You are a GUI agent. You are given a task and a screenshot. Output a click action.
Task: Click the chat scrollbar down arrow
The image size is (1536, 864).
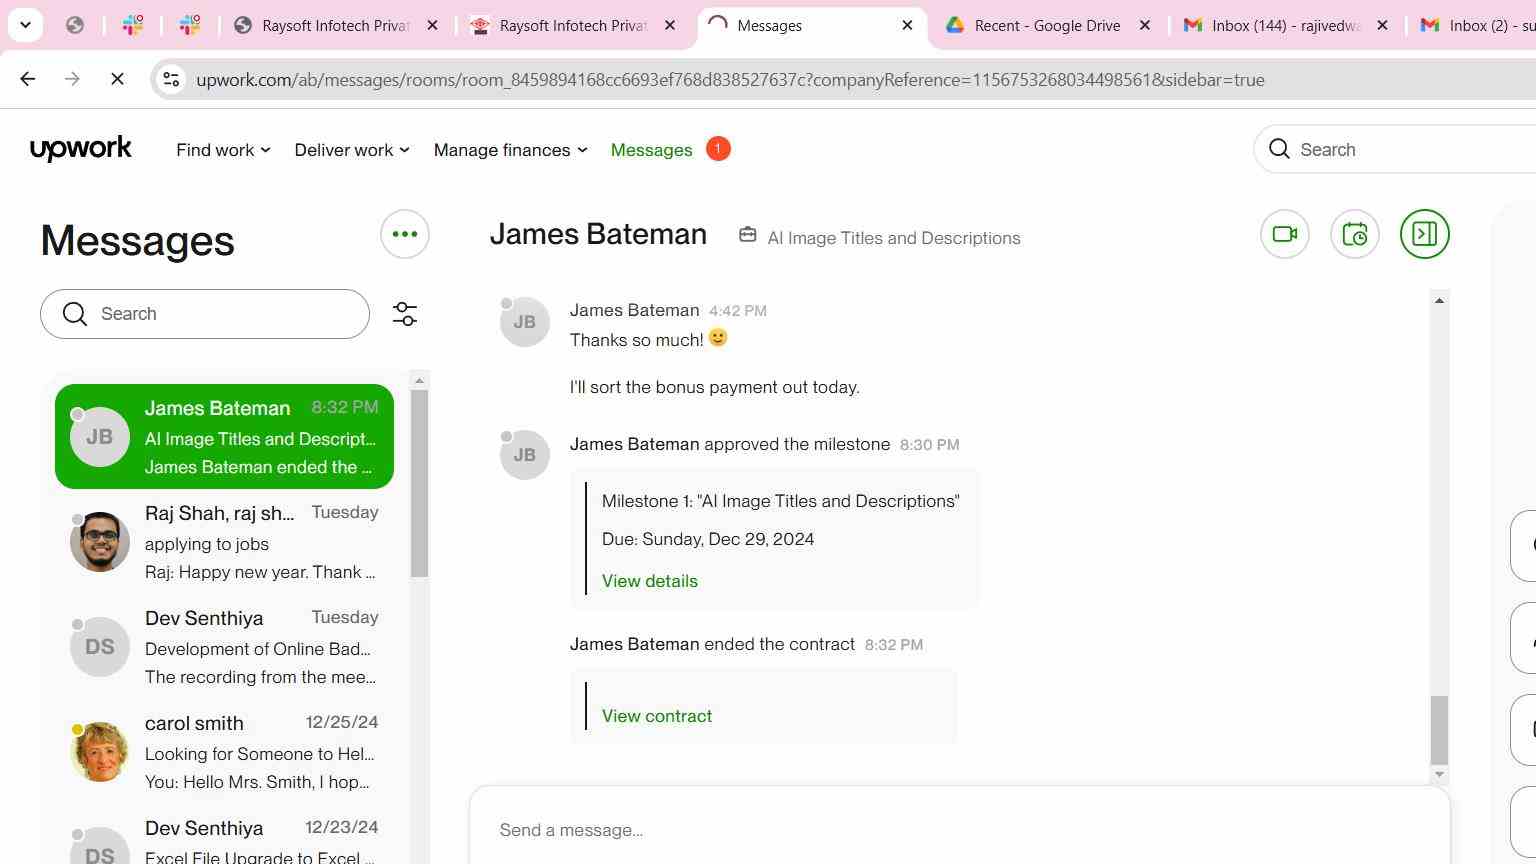click(1439, 774)
